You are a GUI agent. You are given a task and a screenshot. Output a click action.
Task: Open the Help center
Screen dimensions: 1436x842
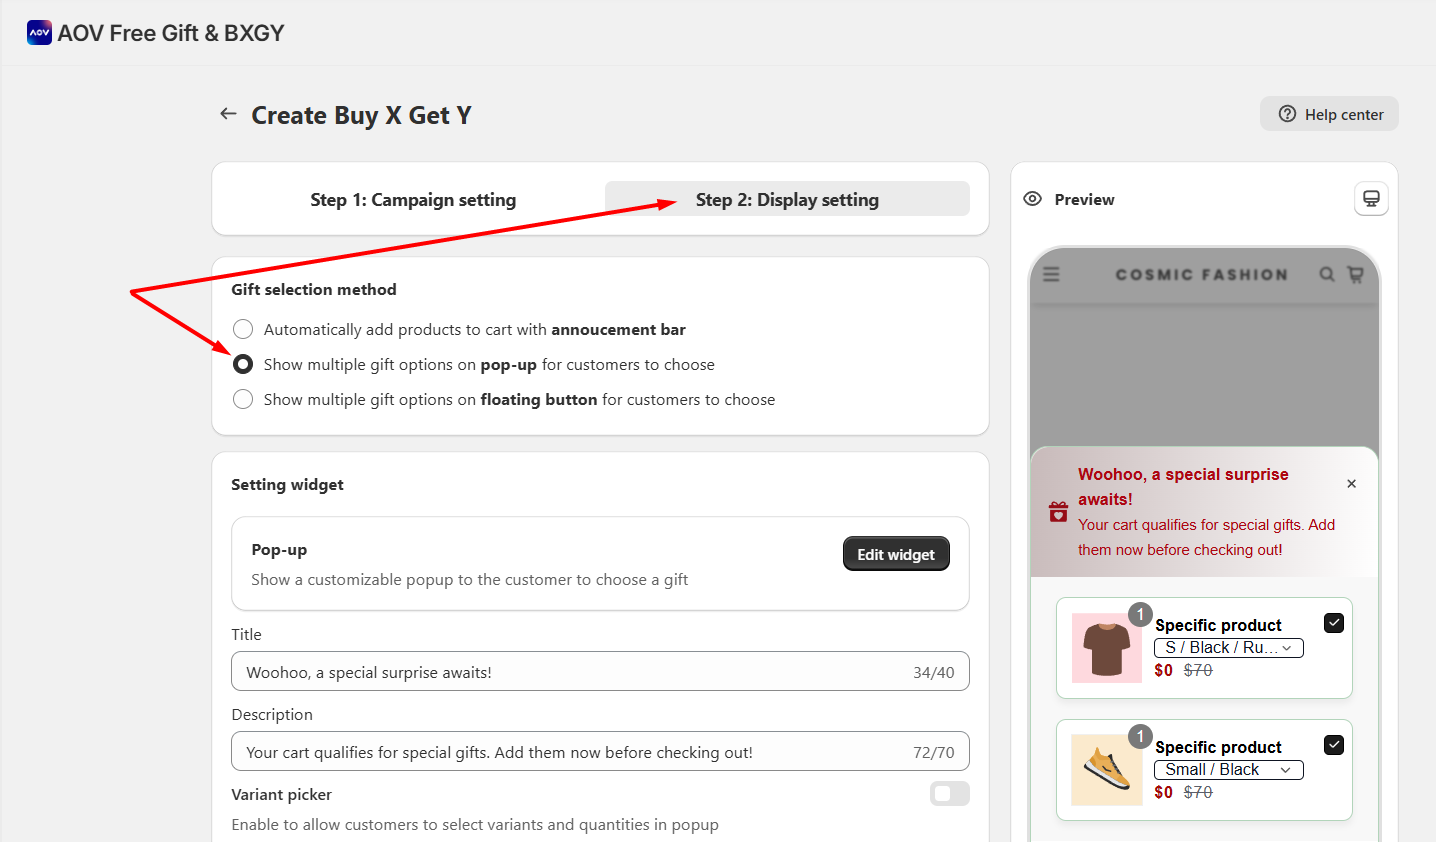point(1329,114)
